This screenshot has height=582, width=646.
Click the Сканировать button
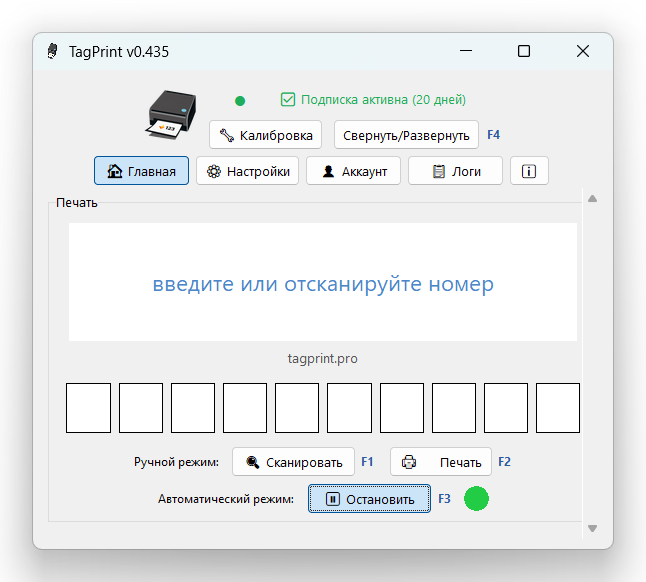point(293,462)
